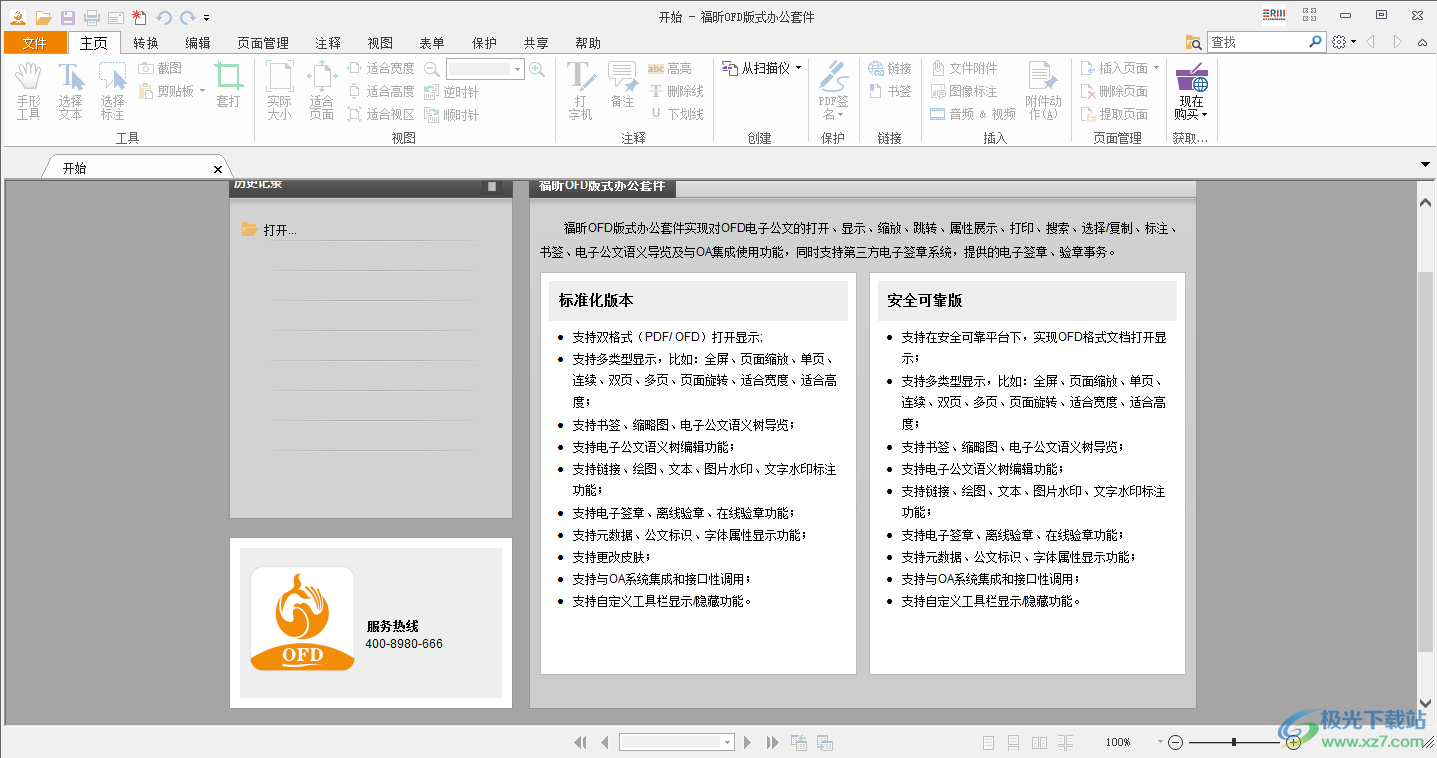This screenshot has width=1437, height=758.
Task: Click the zoom slider handle
Action: click(1234, 742)
